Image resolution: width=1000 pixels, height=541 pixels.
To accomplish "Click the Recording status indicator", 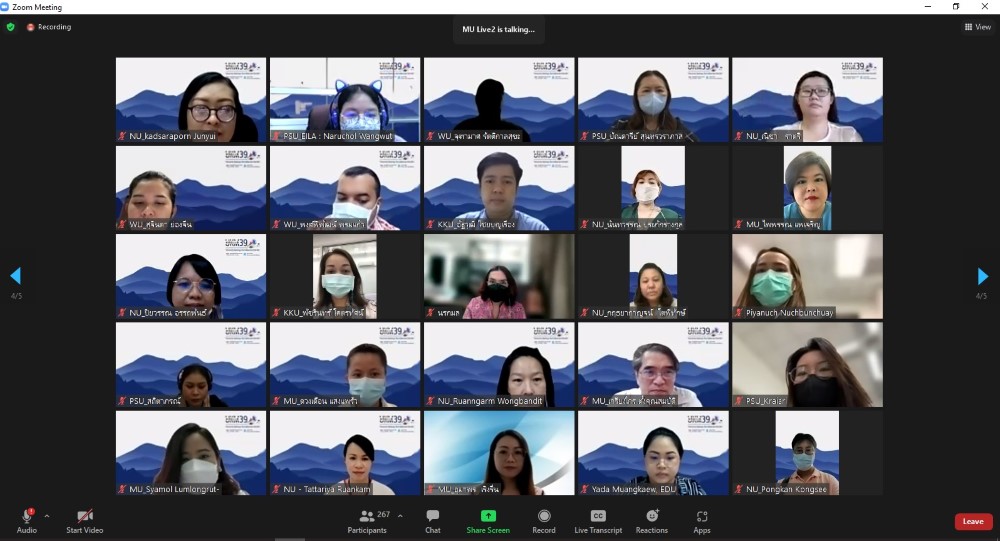I will tap(49, 27).
